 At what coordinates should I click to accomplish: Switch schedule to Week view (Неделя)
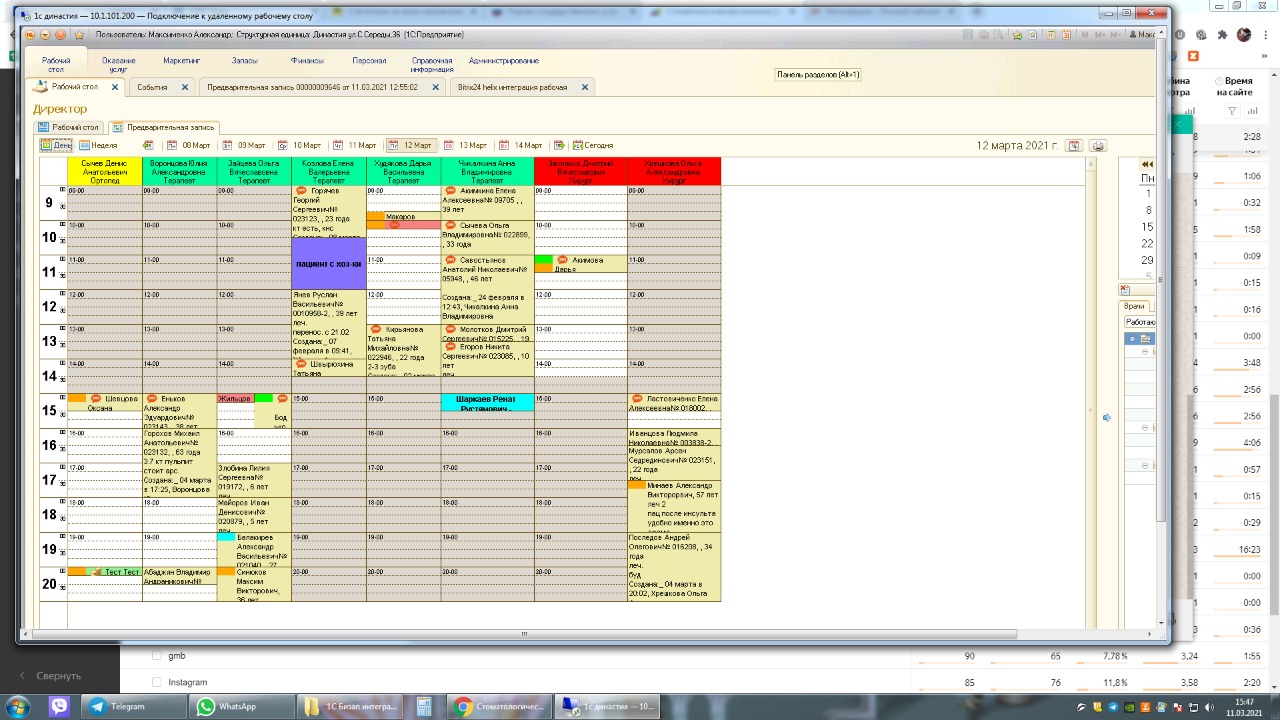(x=98, y=146)
